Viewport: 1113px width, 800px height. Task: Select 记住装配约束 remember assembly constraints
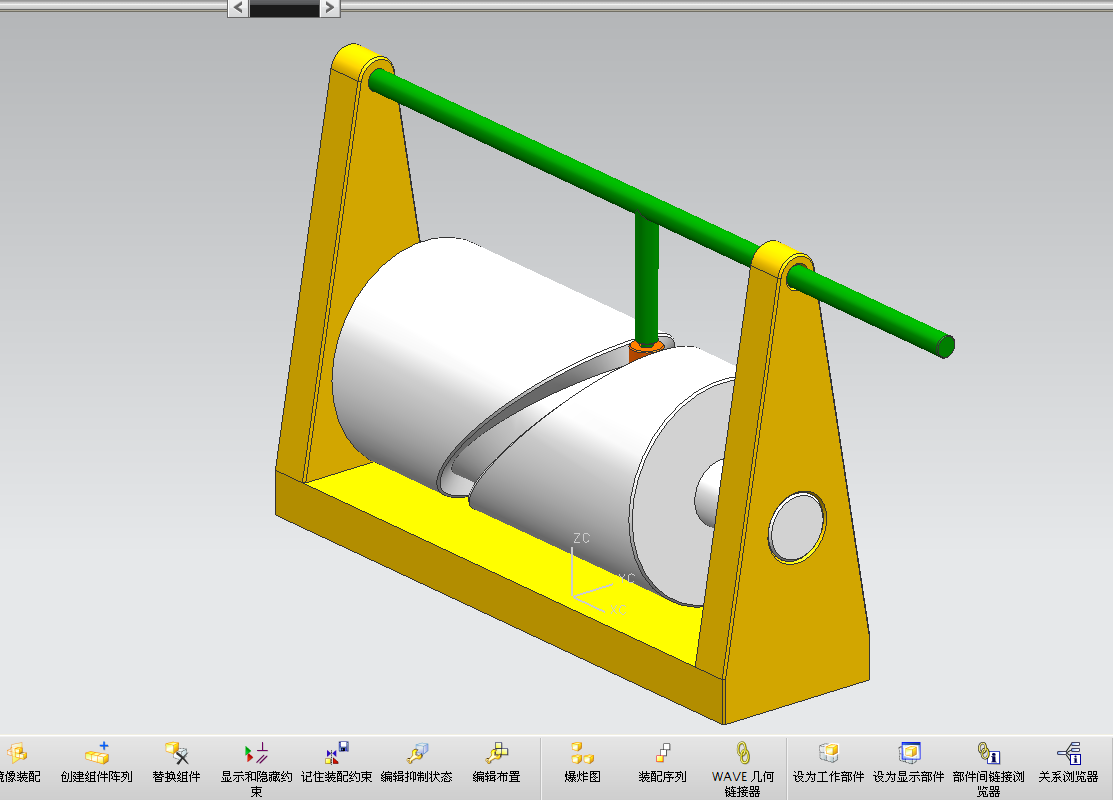[x=336, y=763]
